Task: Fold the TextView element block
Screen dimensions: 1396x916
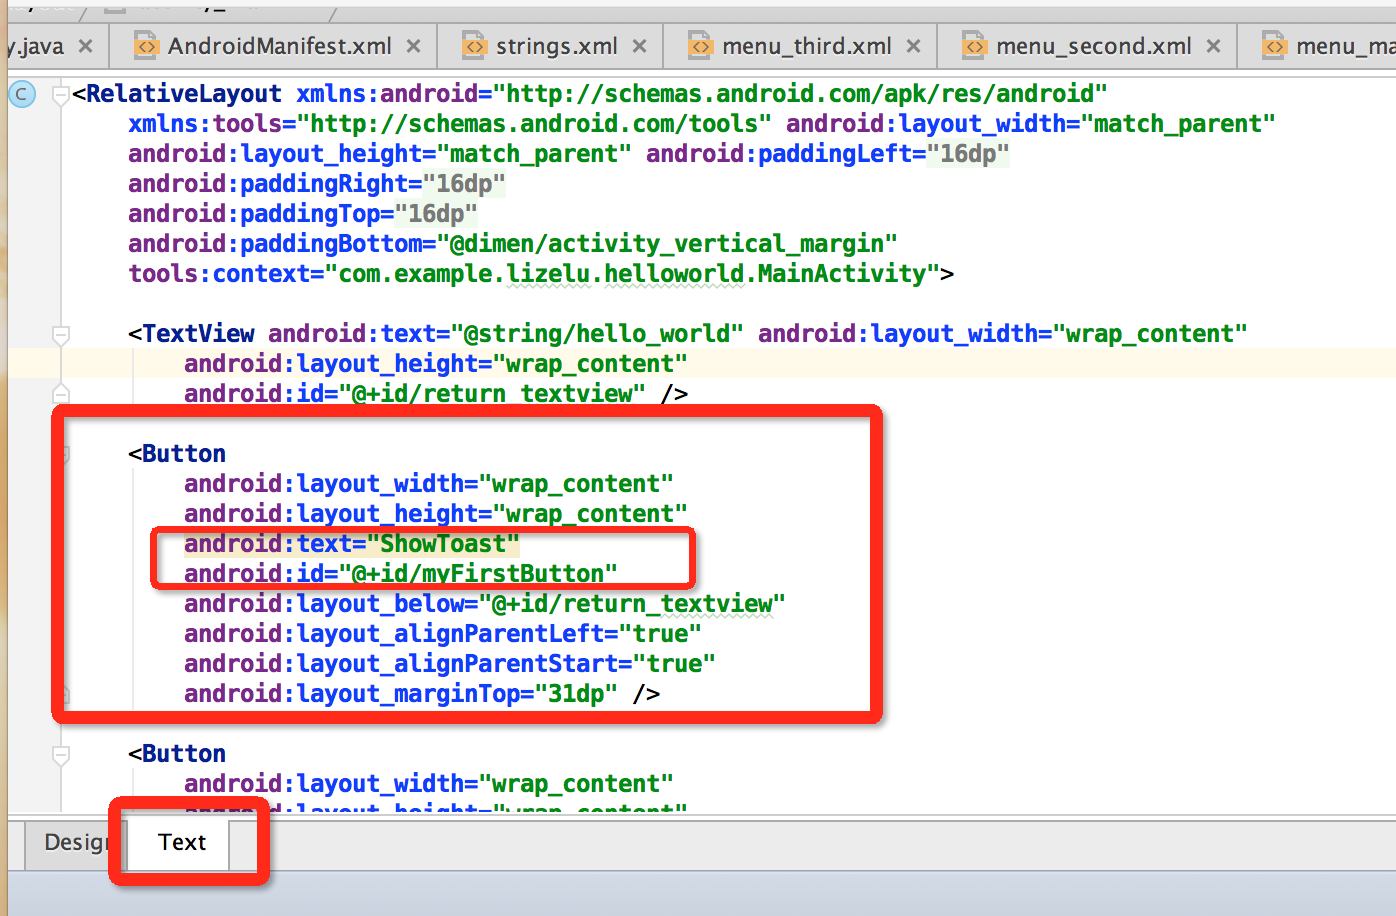Action: (61, 335)
